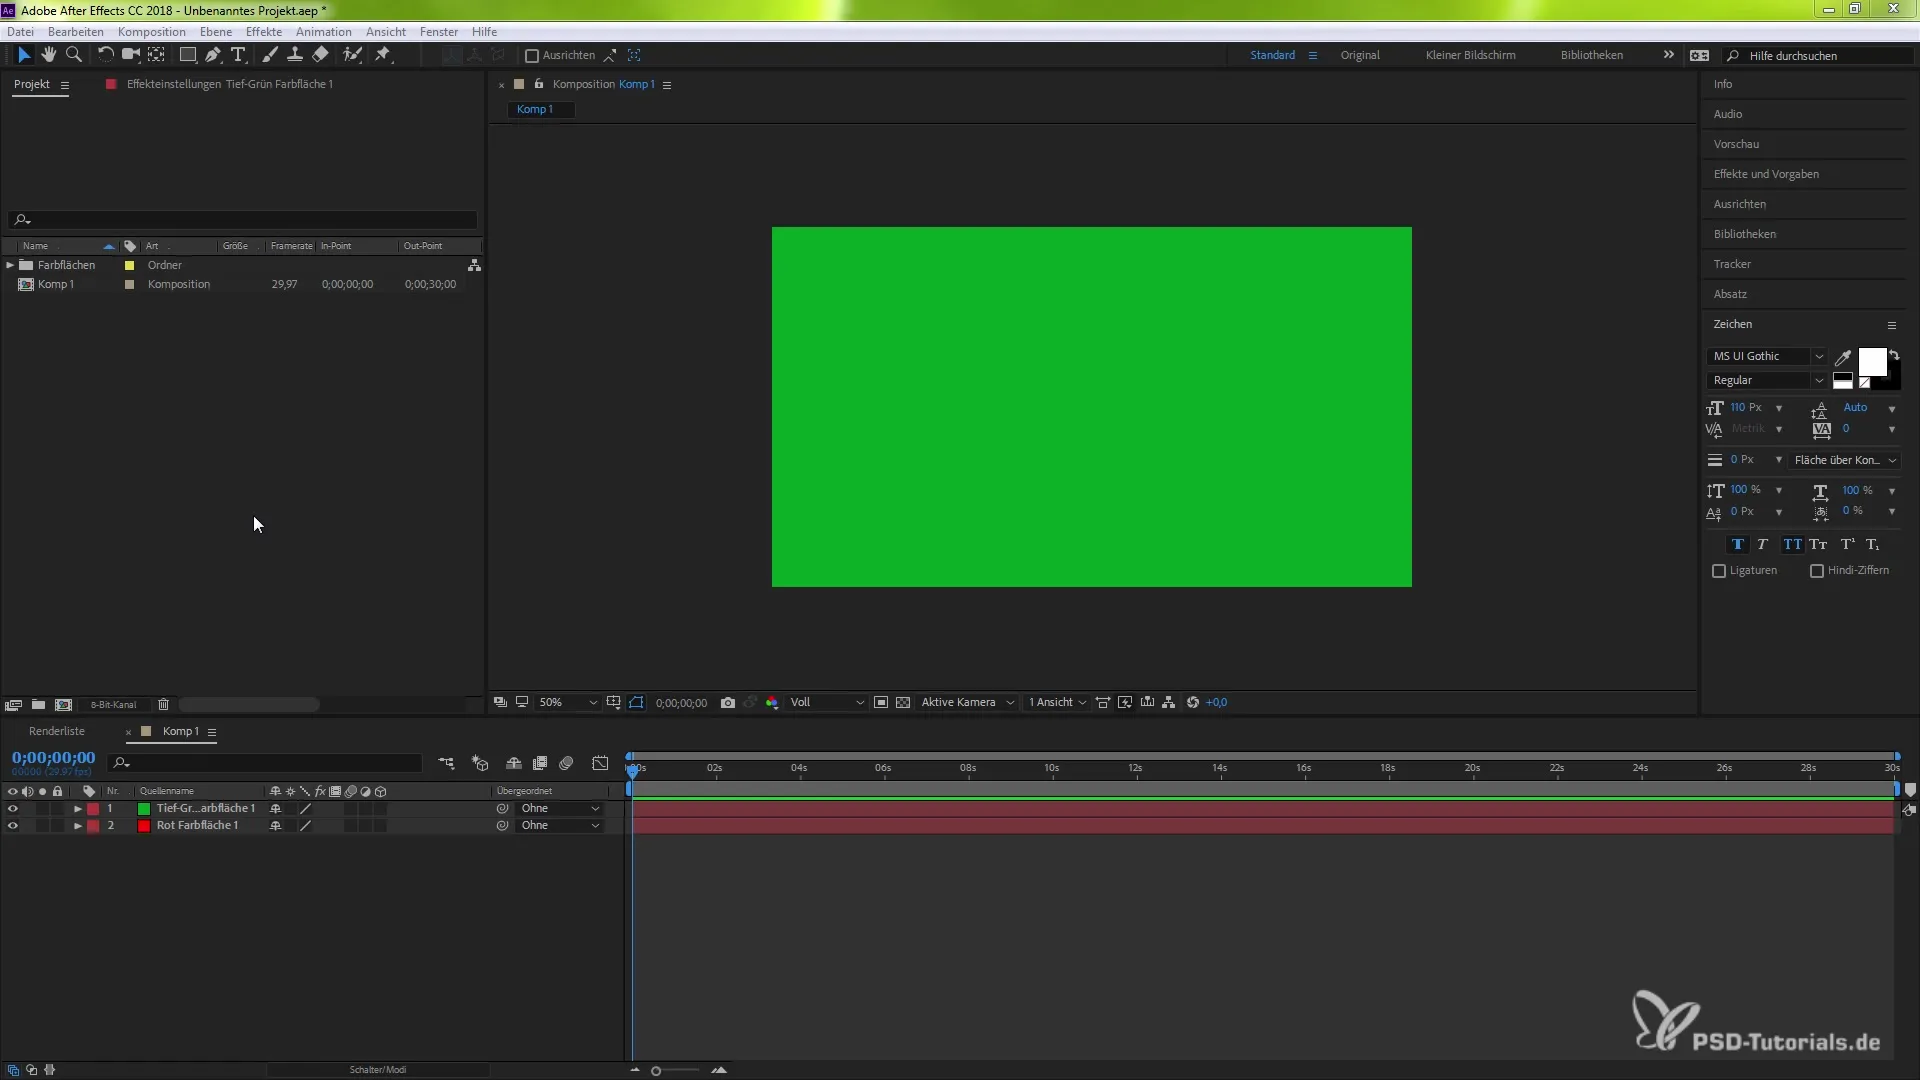
Task: Select the Pen tool
Action: pos(213,55)
